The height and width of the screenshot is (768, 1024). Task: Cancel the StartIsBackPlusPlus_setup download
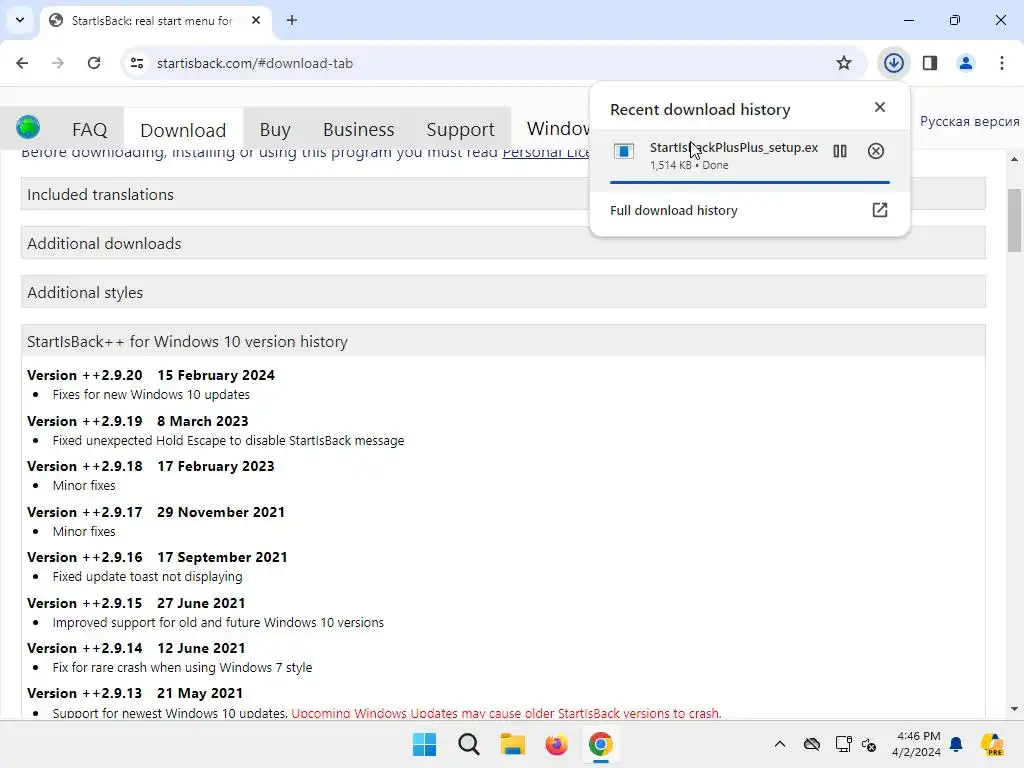(x=876, y=152)
